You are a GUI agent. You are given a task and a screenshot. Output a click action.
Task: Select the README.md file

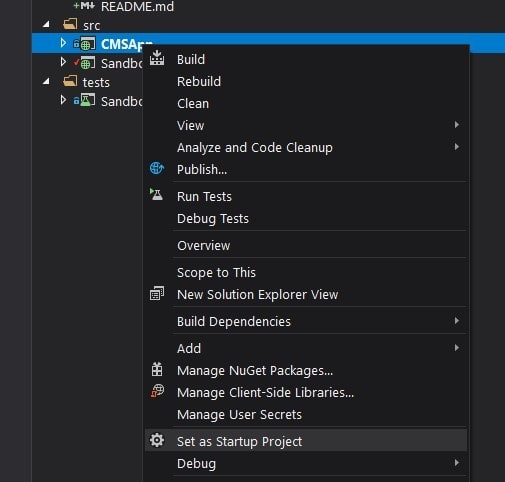pos(137,6)
